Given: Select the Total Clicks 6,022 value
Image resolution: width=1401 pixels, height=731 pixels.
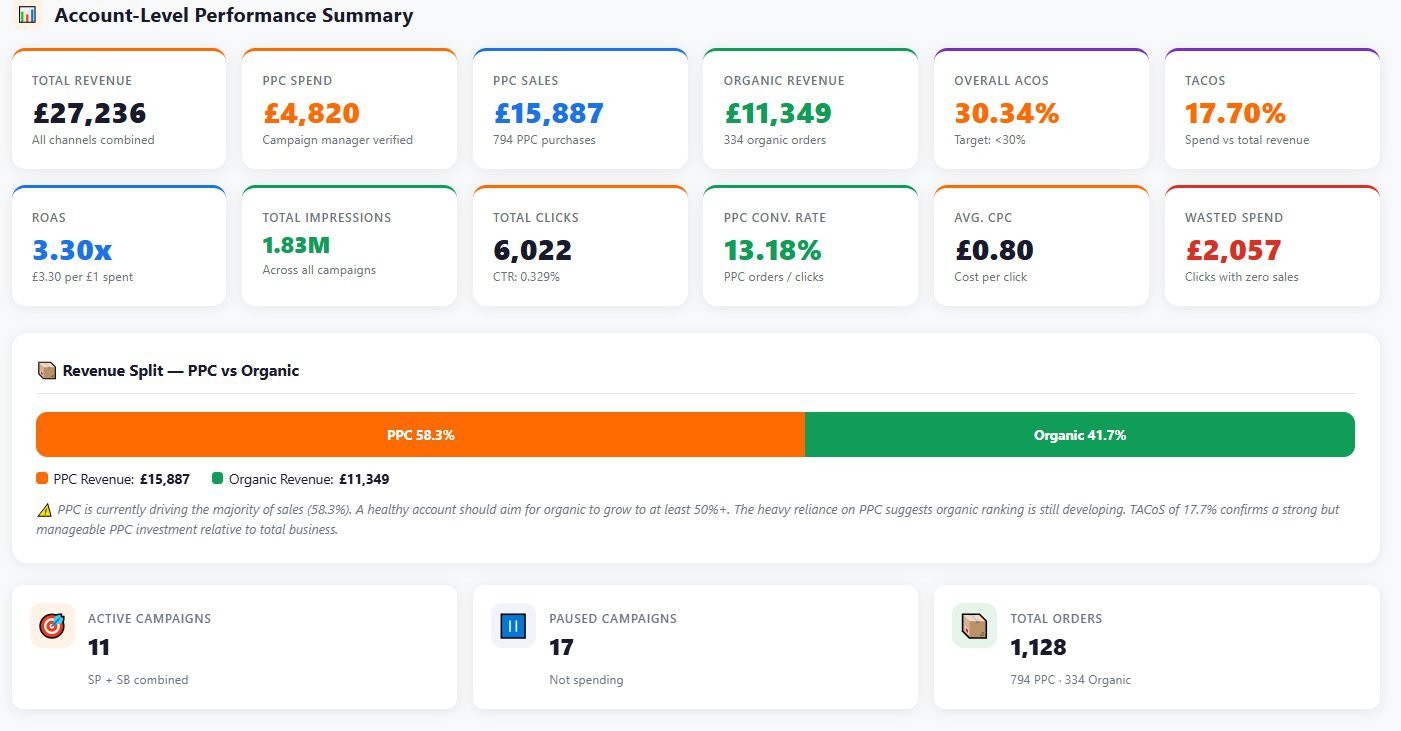Looking at the screenshot, I should (533, 250).
